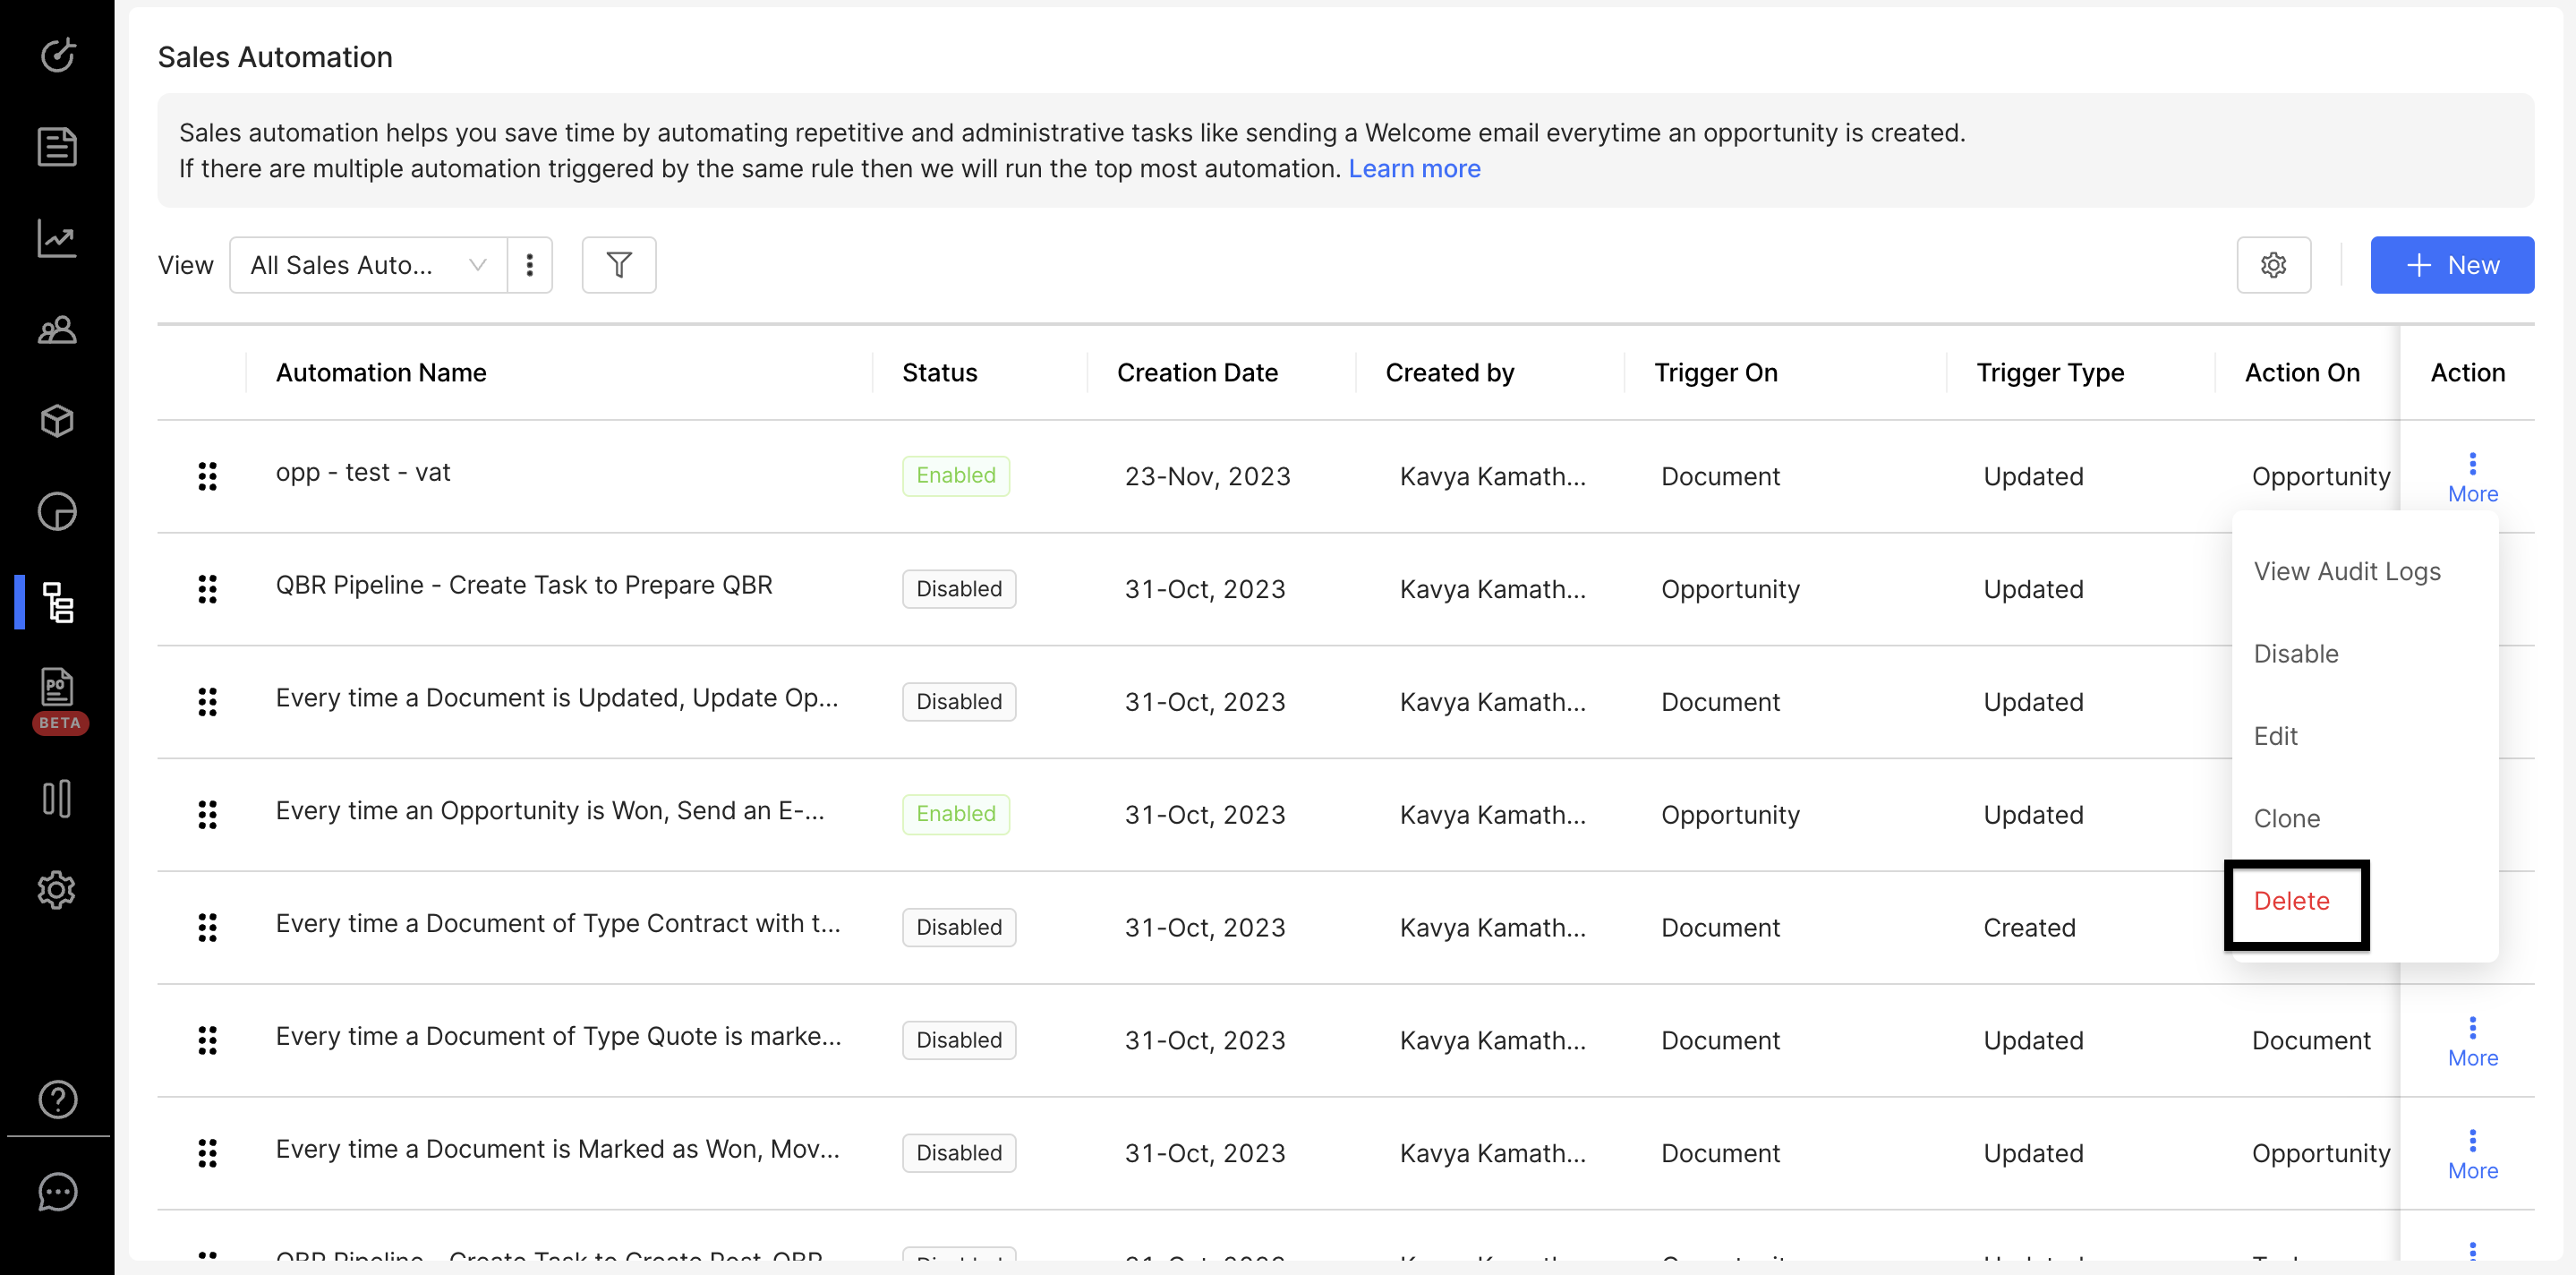2576x1275 pixels.
Task: Open More menu for Quote document automation
Action: click(x=2471, y=1041)
